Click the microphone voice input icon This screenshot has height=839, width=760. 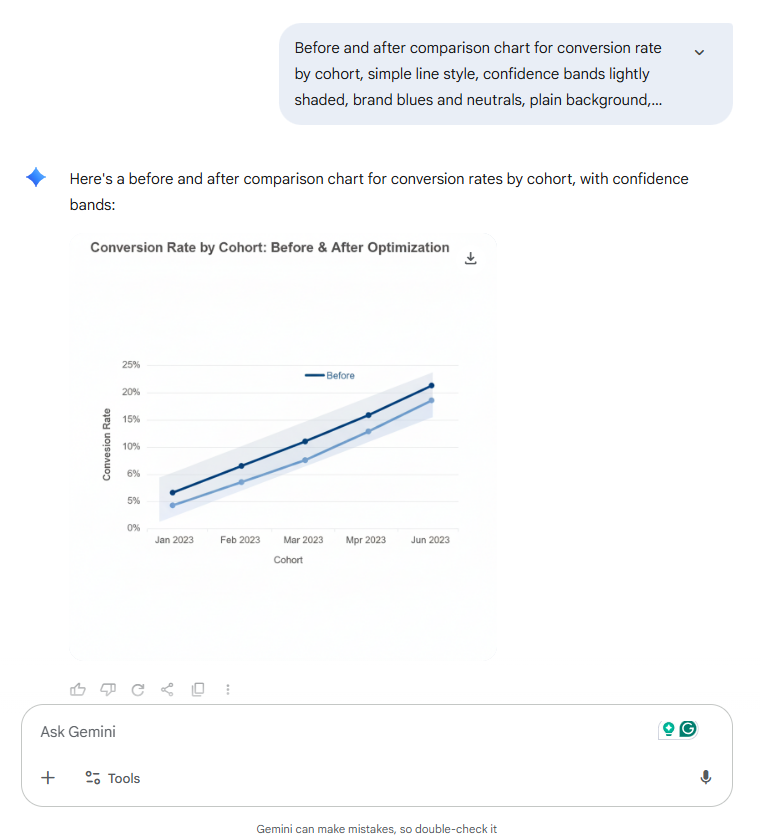tap(705, 778)
